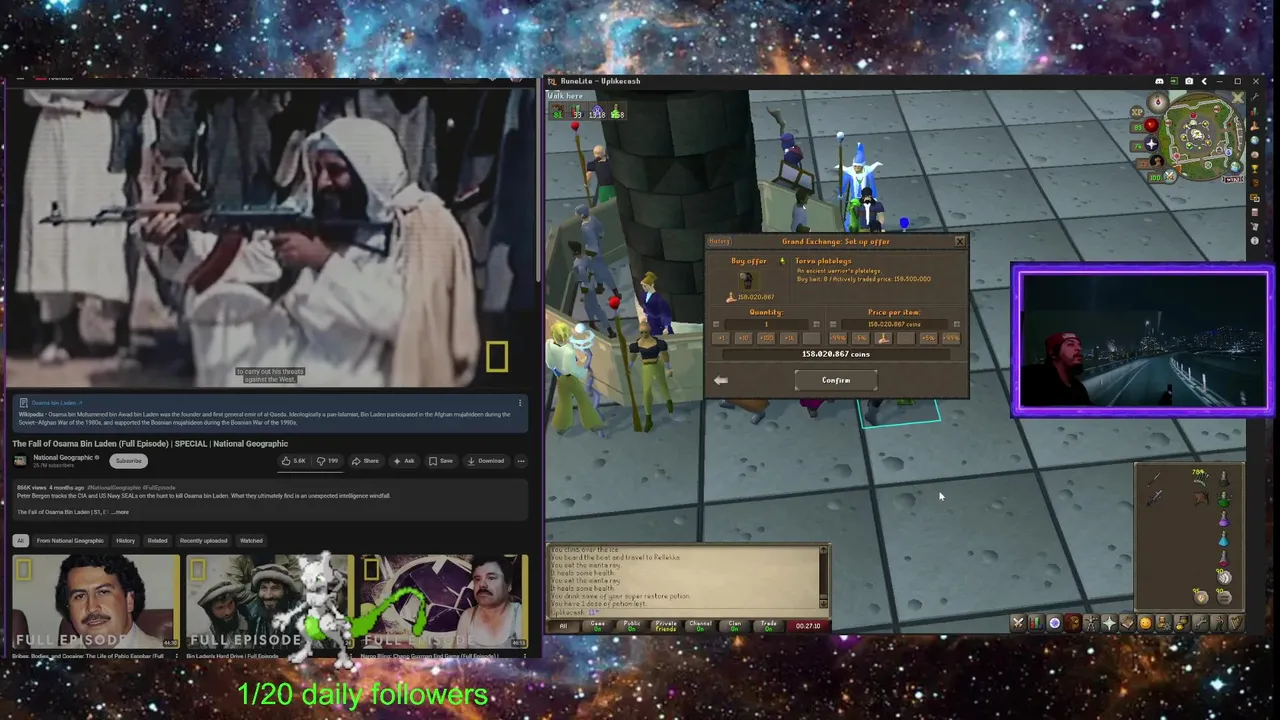Click the Torva platelegs item slot
The width and height of the screenshot is (1280, 720).
point(748,281)
